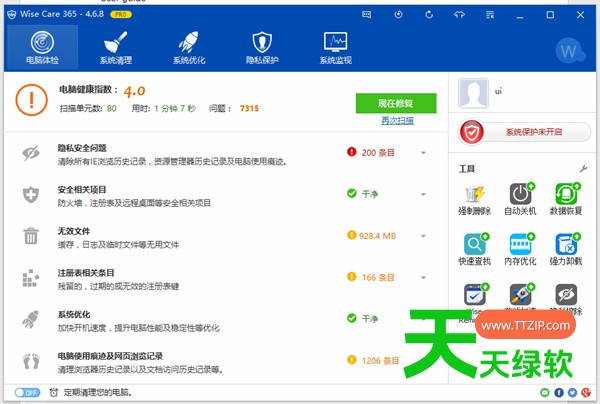Click the 安全相关项目 shield icon
Viewport: 600px width, 404px height.
pos(31,195)
